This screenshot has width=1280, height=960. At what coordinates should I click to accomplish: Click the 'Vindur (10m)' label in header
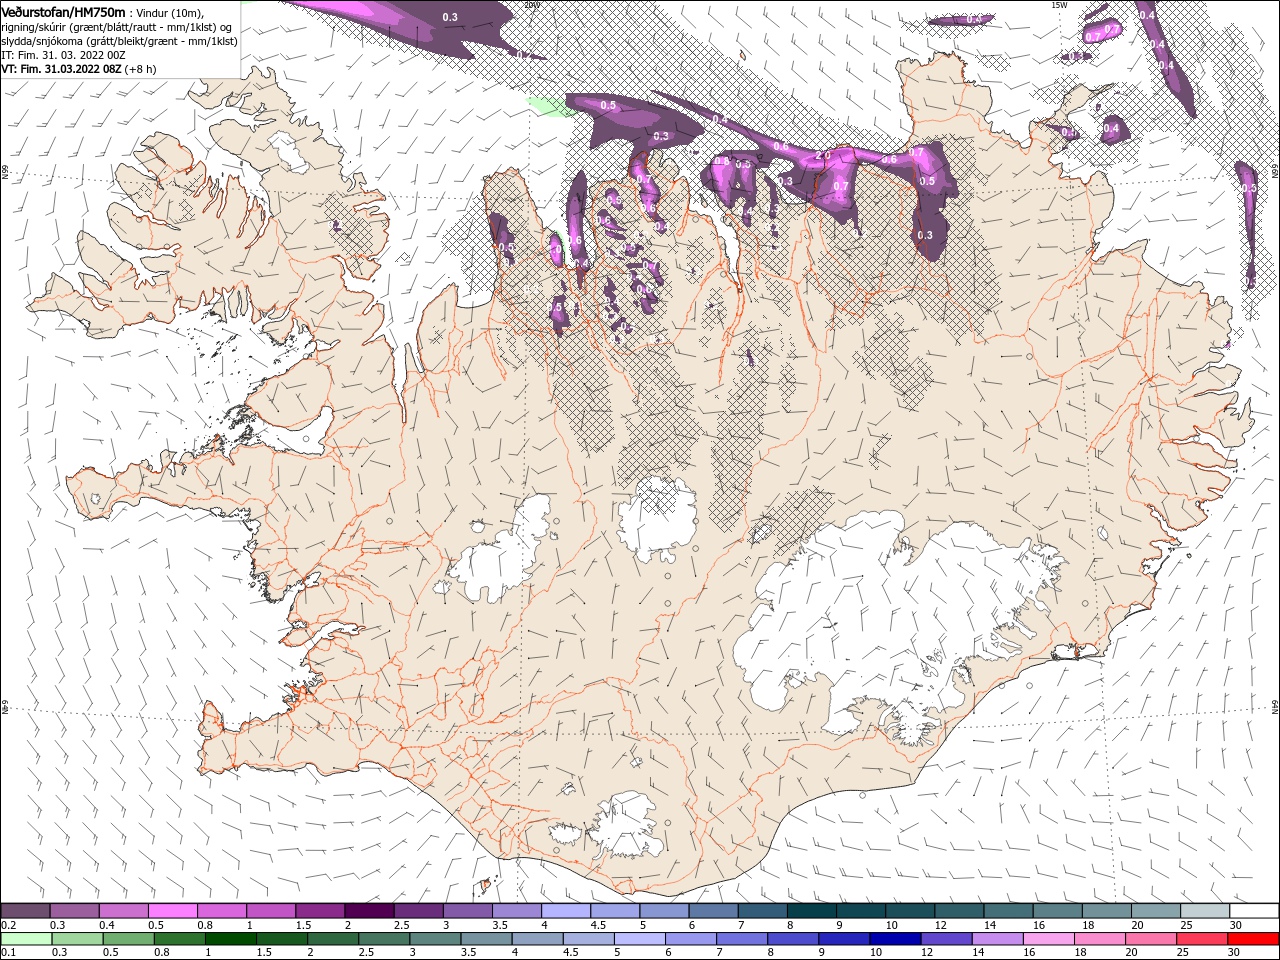[x=168, y=12]
